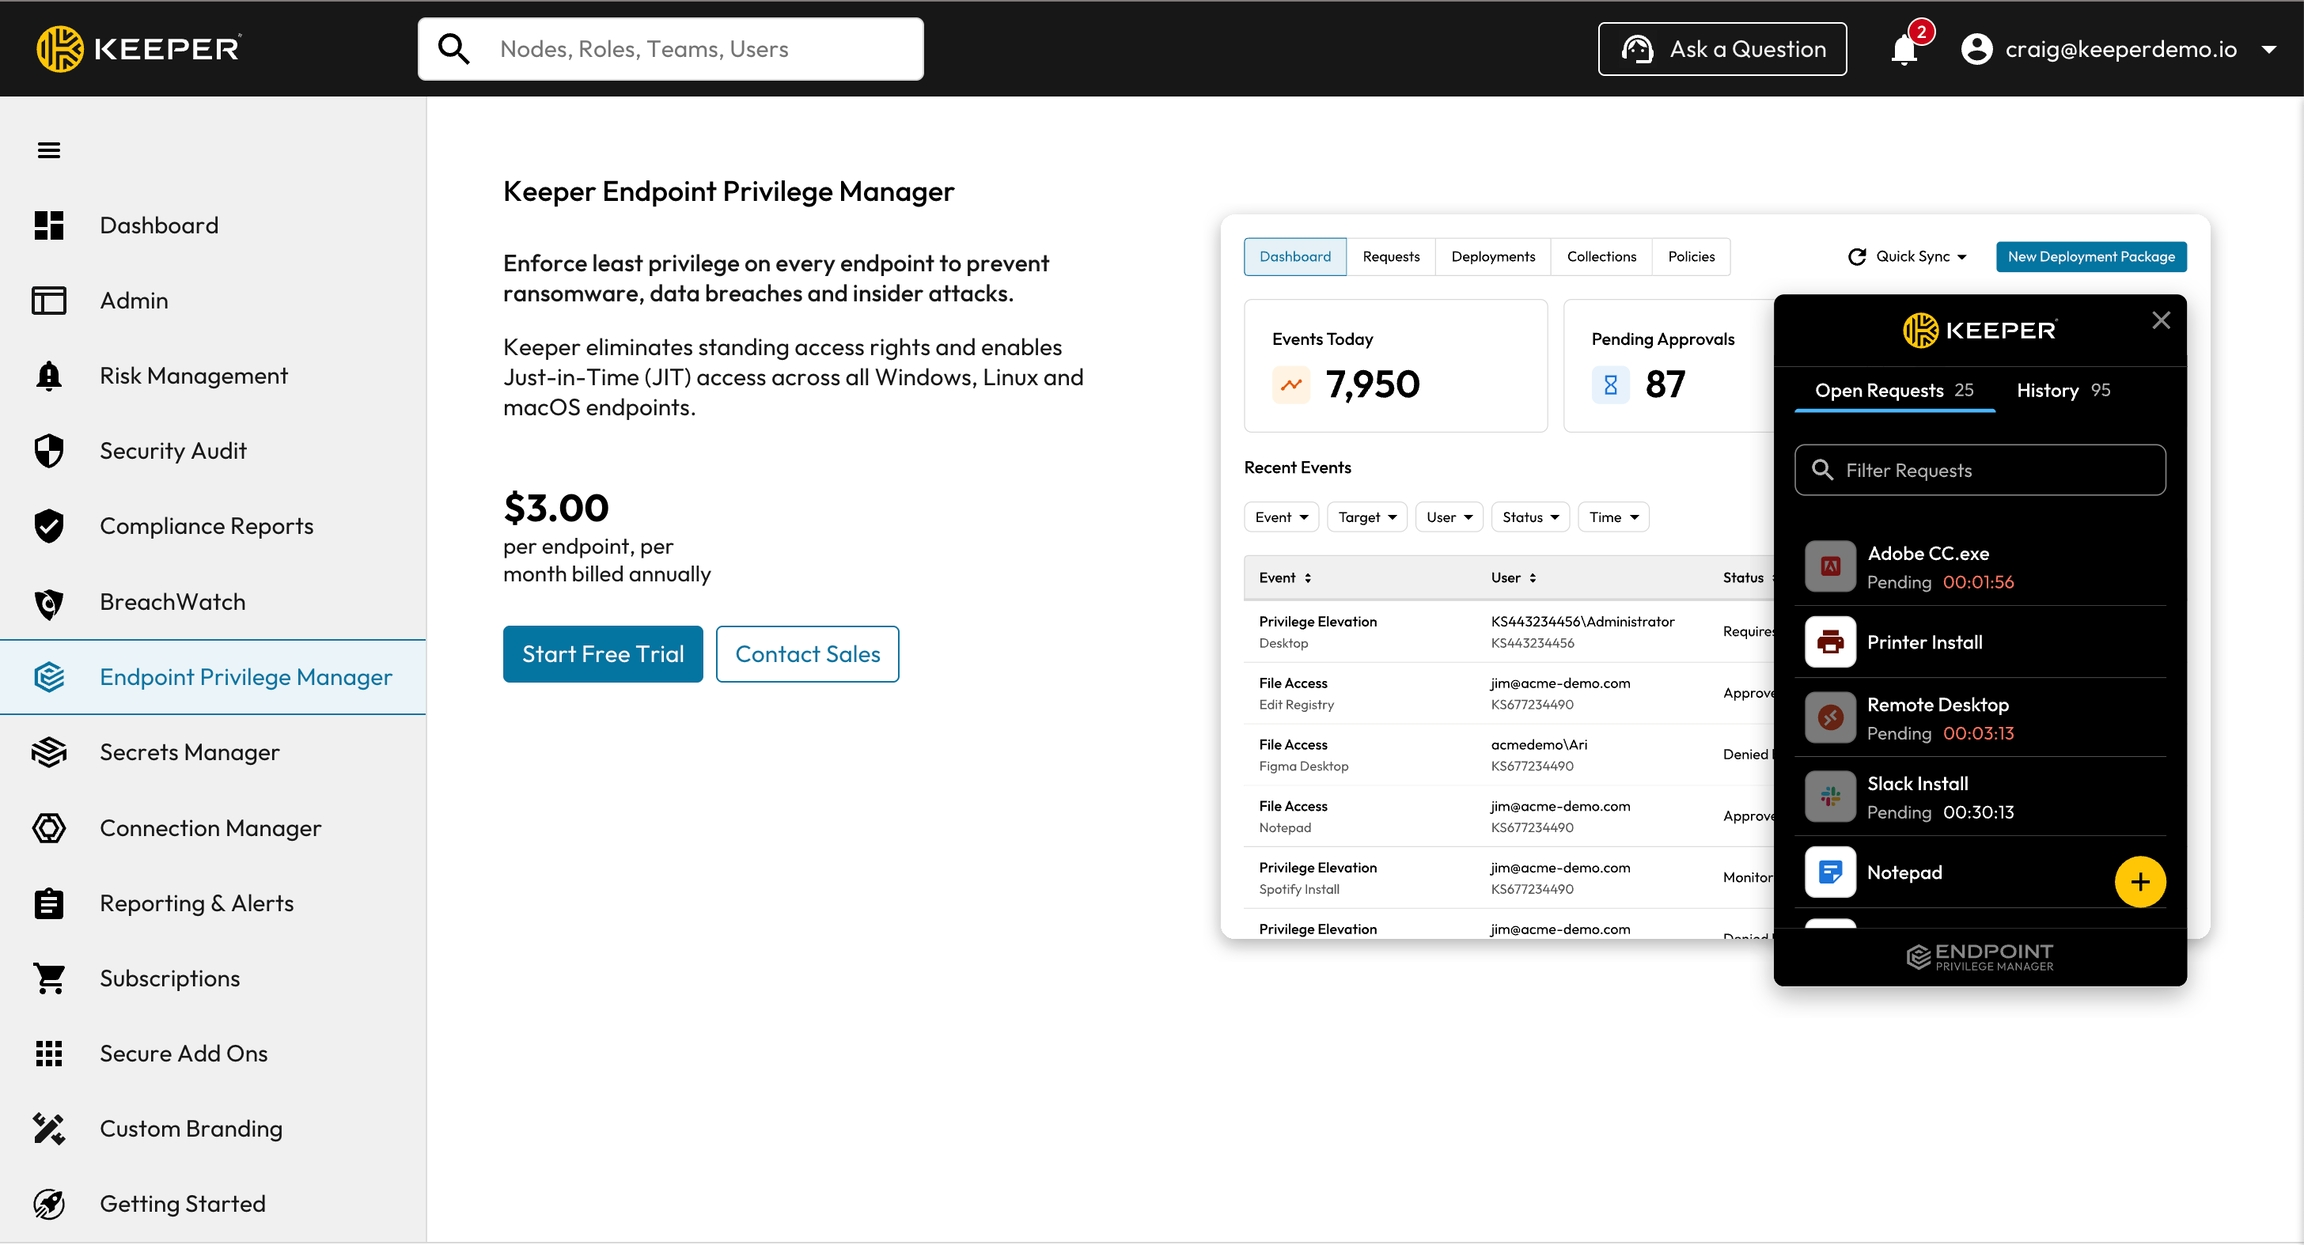The height and width of the screenshot is (1245, 2304).
Task: Open Reporting & Alerts menu item
Action: (197, 903)
